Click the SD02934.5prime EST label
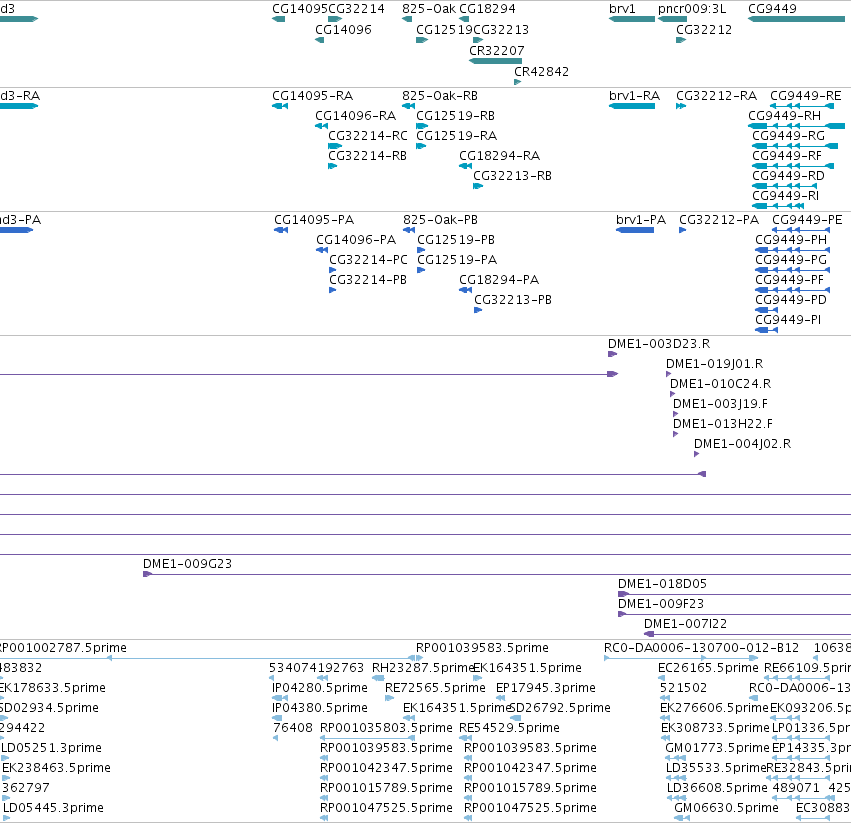The image size is (851, 823). coord(49,708)
